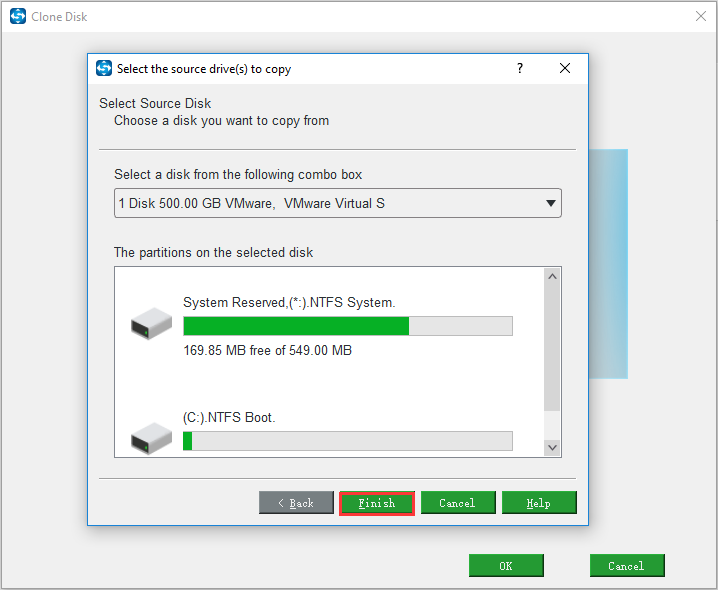Image resolution: width=718 pixels, height=590 pixels.
Task: Go back with the Back button
Action: [x=296, y=503]
